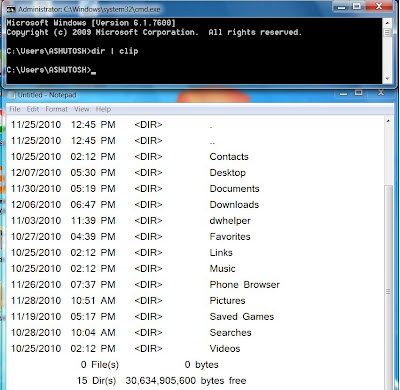This screenshot has height=390, width=400.
Task: Click the time 06:47 PM in the Downloads row
Action: point(93,205)
